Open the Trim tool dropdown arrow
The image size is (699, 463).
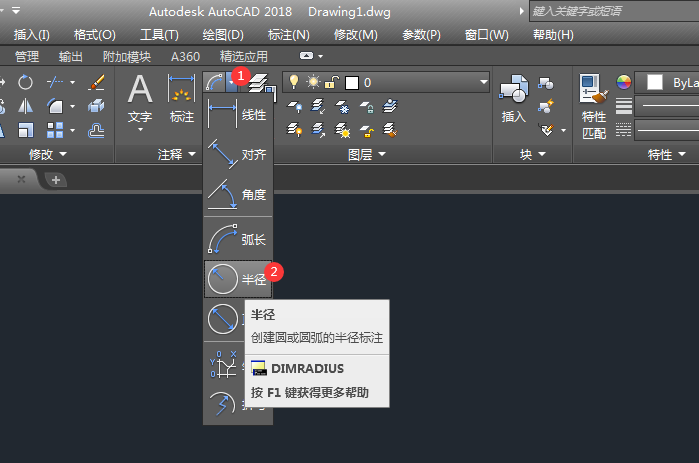pyautogui.click(x=72, y=82)
